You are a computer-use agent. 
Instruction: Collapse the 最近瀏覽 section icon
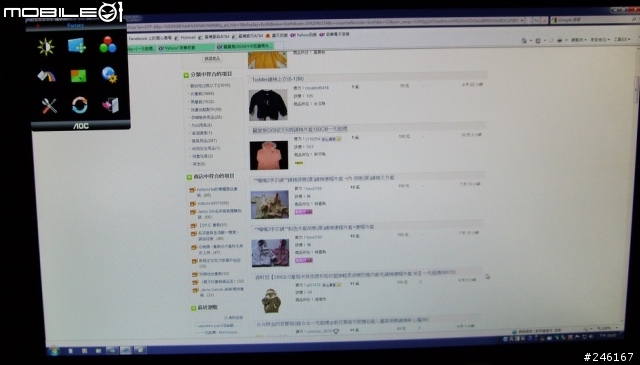pos(193,308)
